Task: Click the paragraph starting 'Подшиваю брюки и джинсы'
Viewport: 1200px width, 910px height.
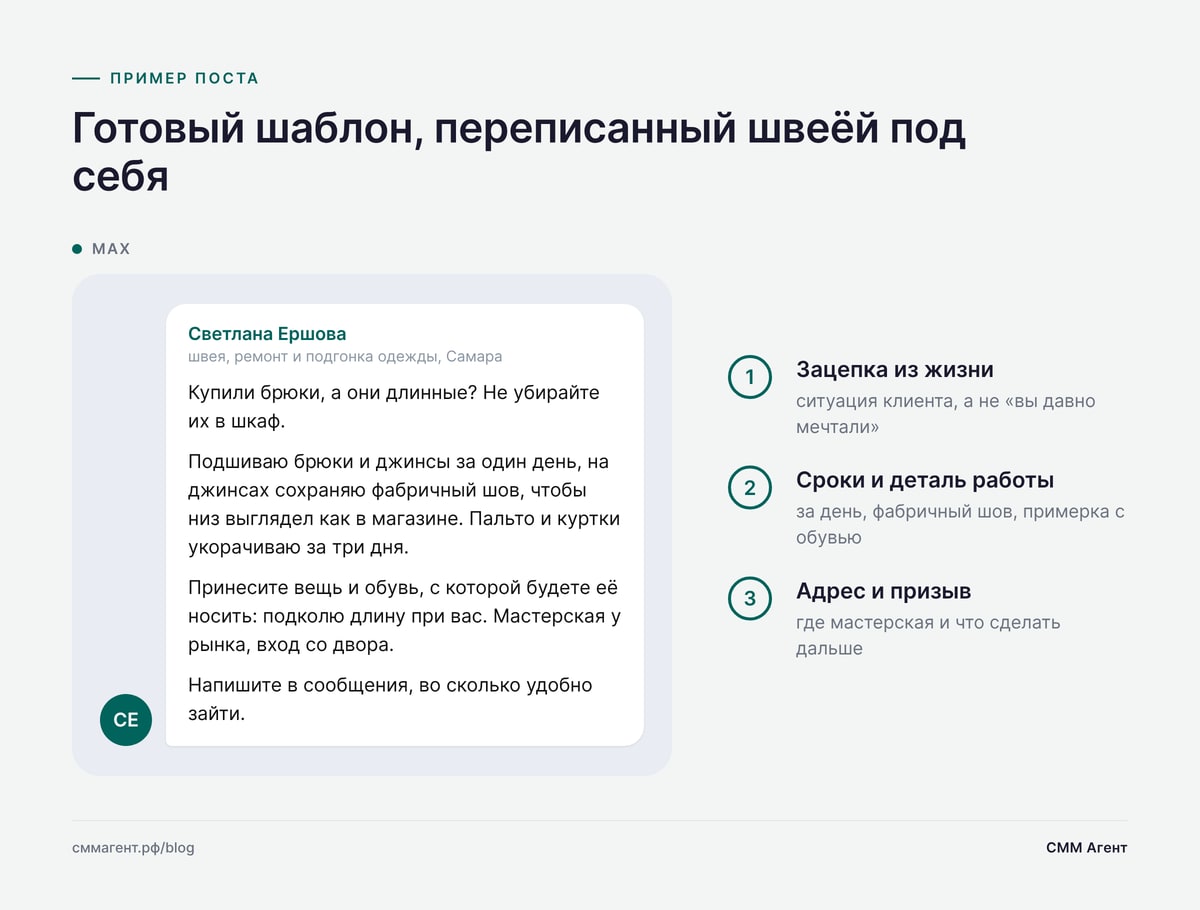Action: [404, 505]
